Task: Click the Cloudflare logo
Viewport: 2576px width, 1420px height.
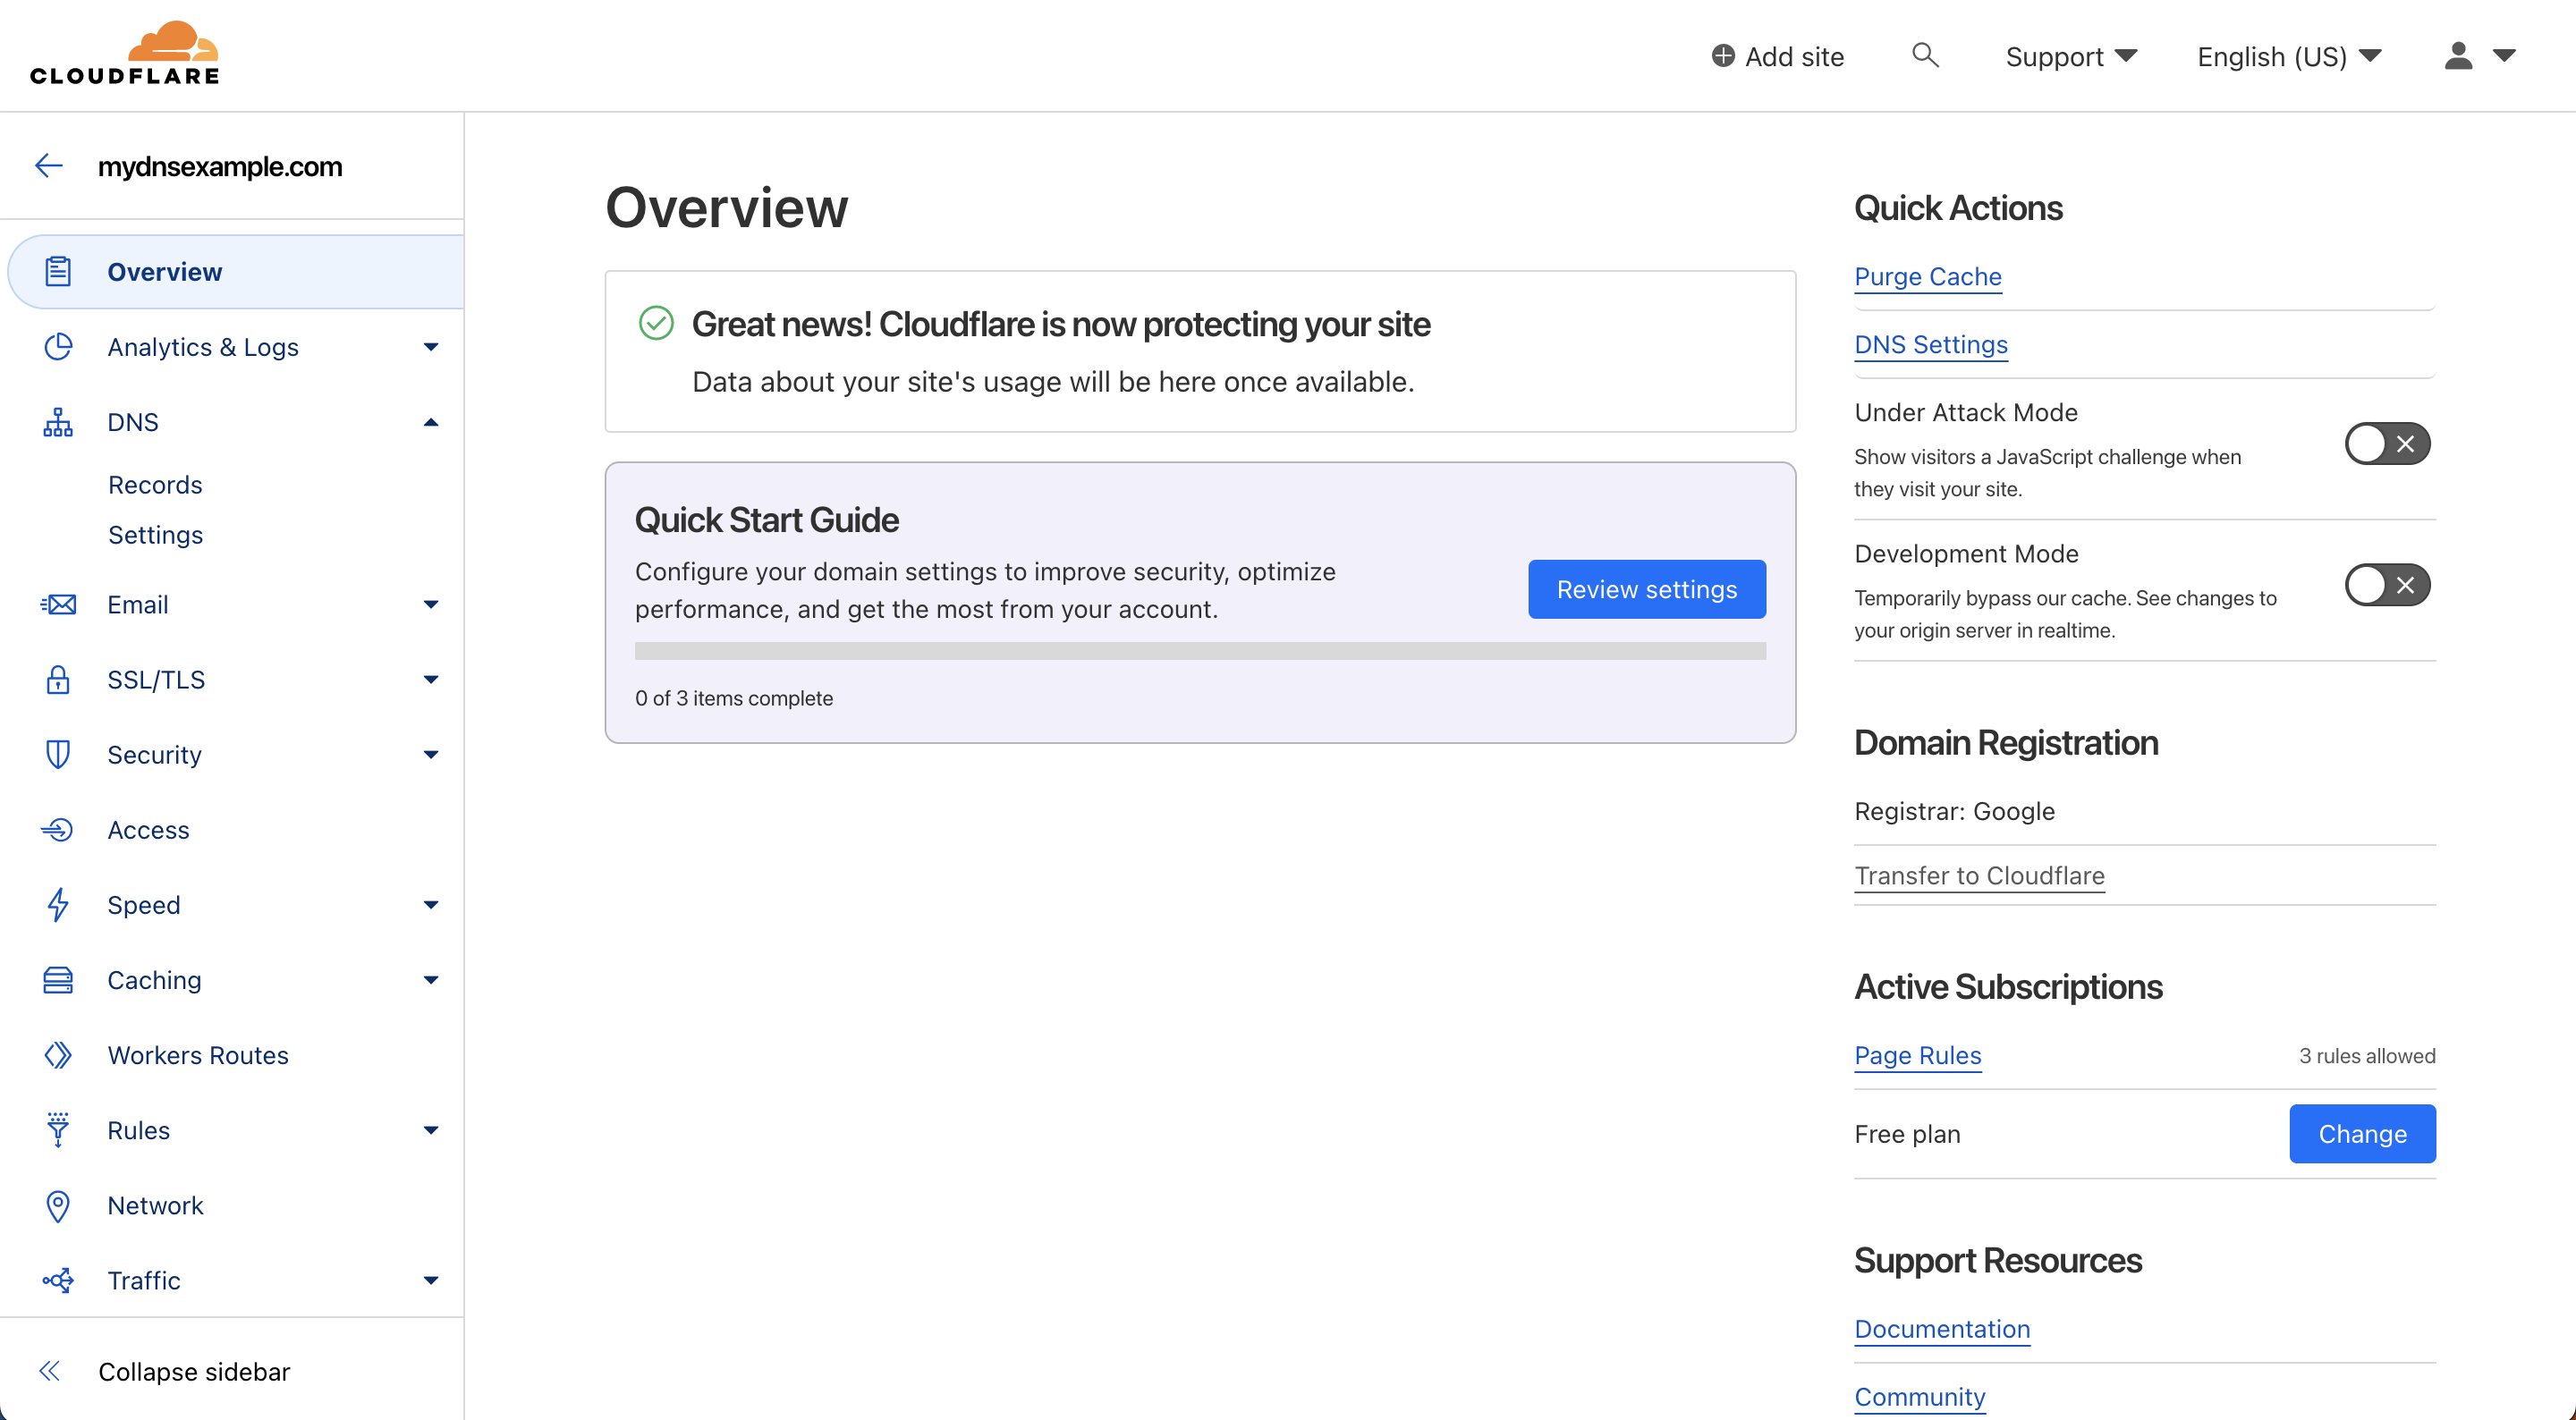Action: tap(123, 52)
